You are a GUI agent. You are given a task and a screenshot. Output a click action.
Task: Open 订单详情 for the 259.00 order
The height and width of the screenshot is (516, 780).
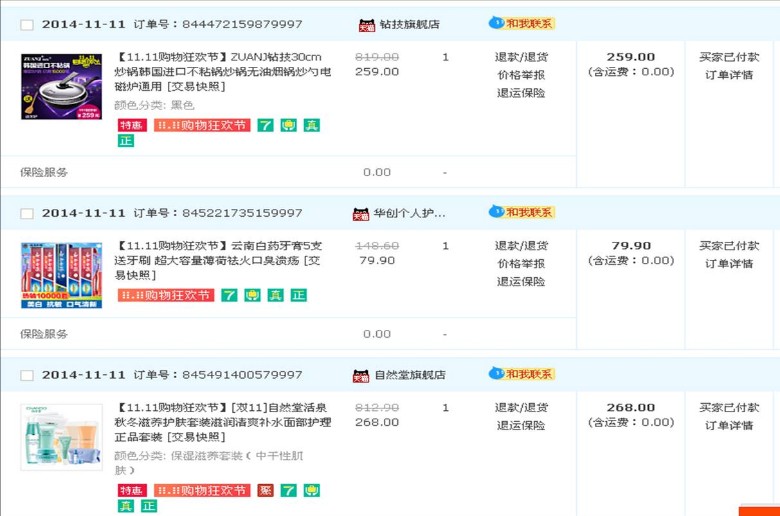pos(729,75)
